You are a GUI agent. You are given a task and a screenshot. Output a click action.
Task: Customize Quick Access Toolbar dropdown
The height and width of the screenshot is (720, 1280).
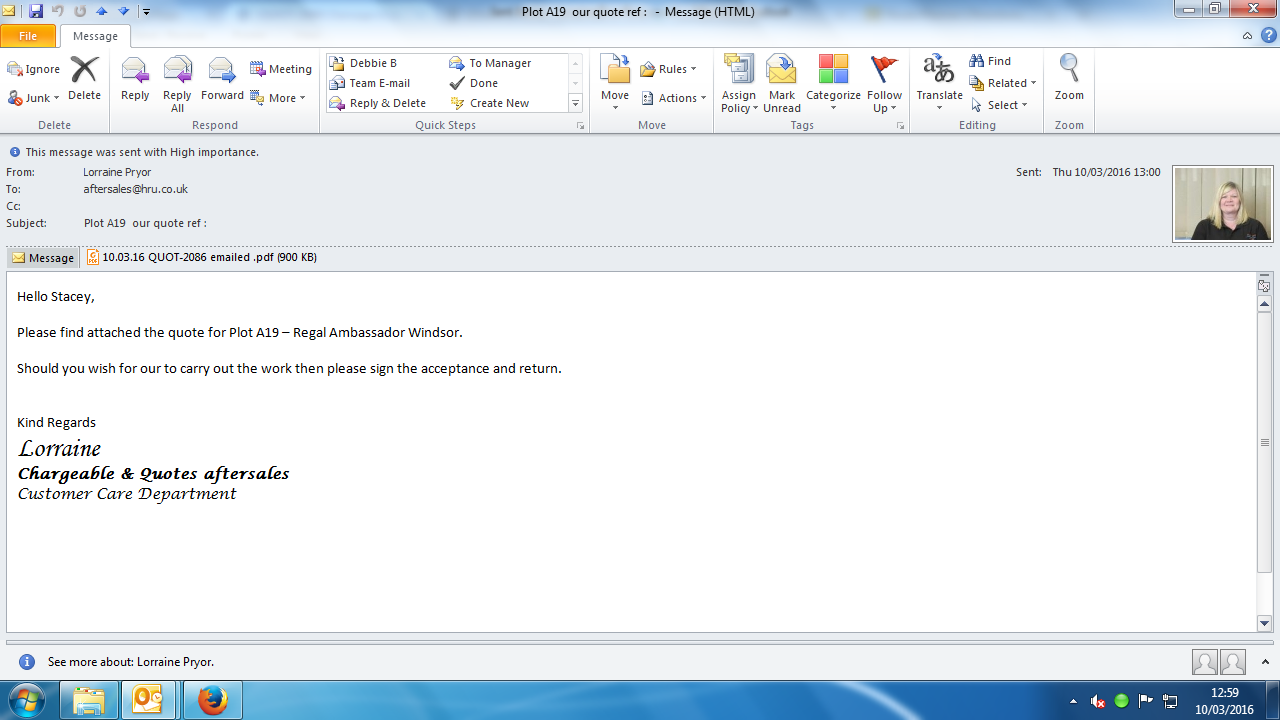click(x=146, y=12)
